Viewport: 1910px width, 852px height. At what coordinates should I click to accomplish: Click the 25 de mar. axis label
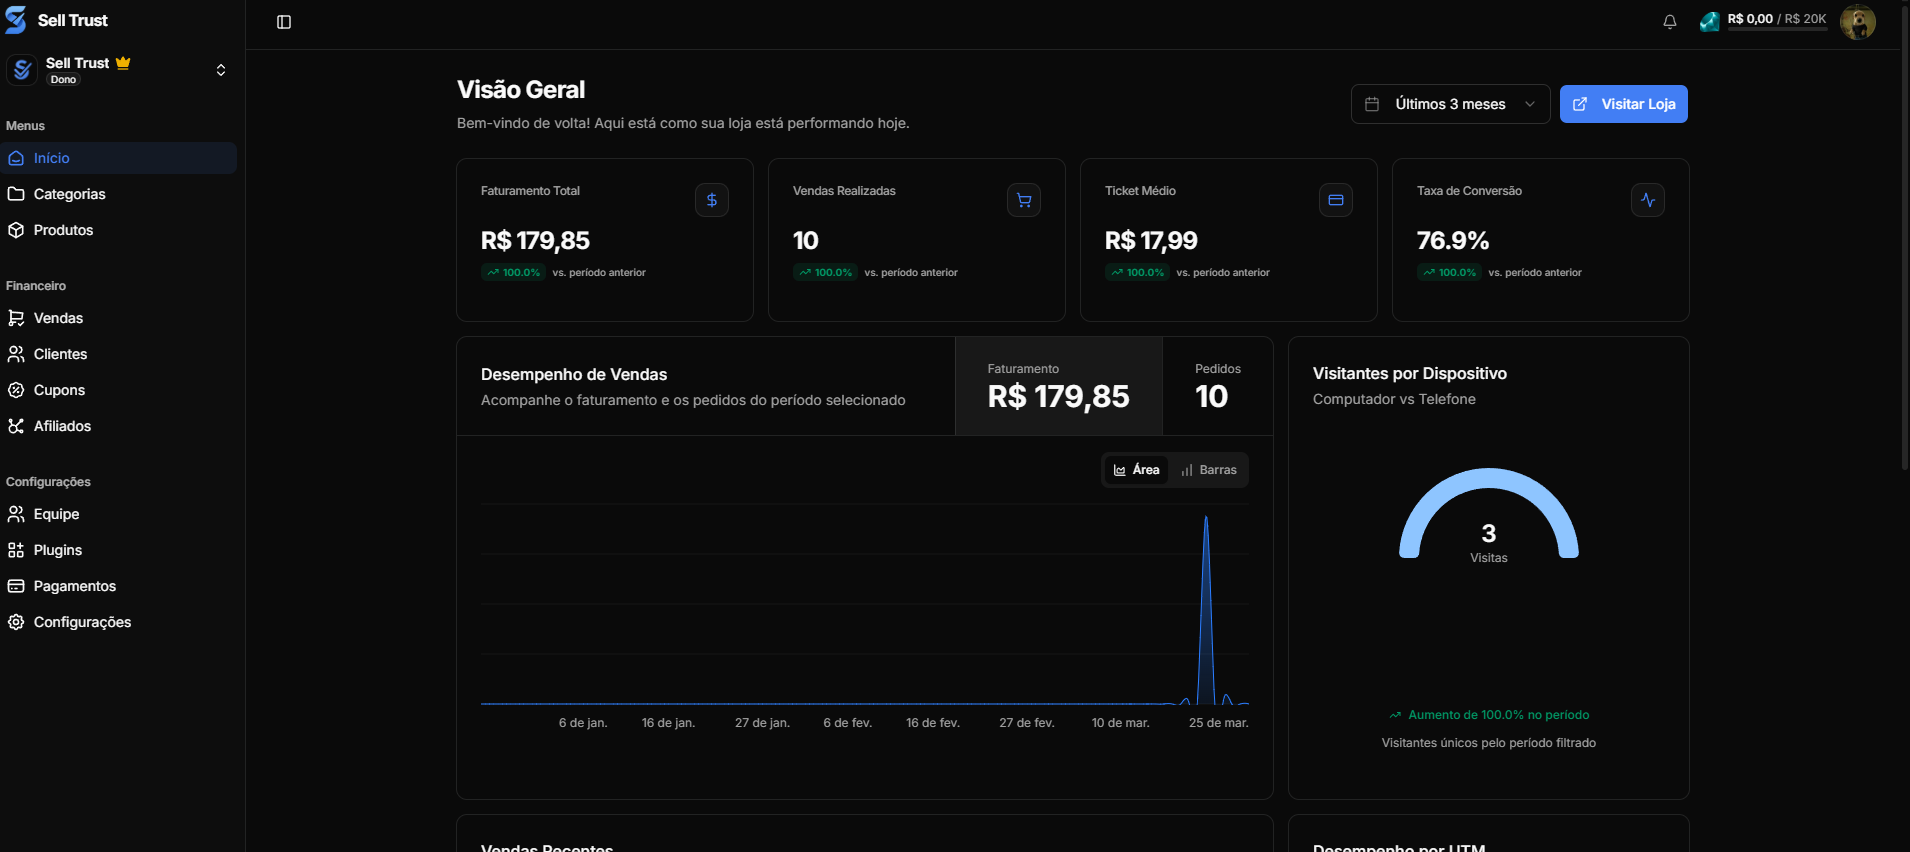1218,723
